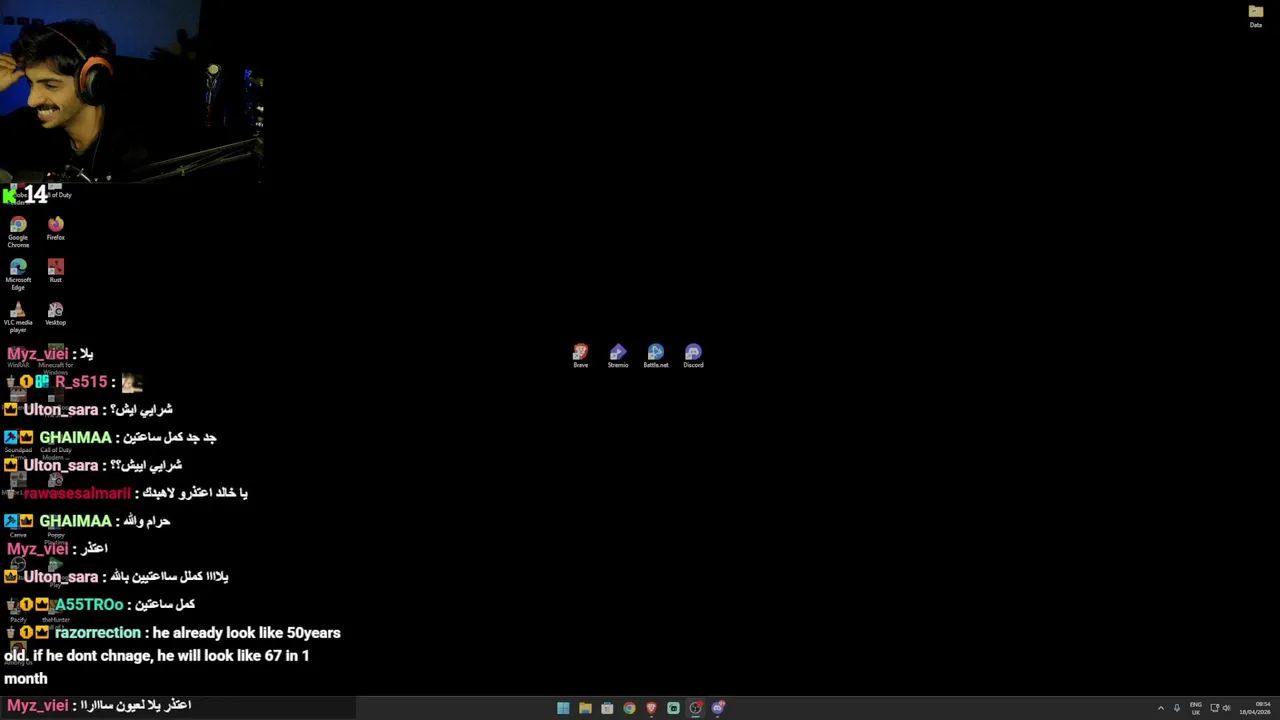Select the Discord desktop shortcut
The height and width of the screenshot is (720, 1280).
693,356
